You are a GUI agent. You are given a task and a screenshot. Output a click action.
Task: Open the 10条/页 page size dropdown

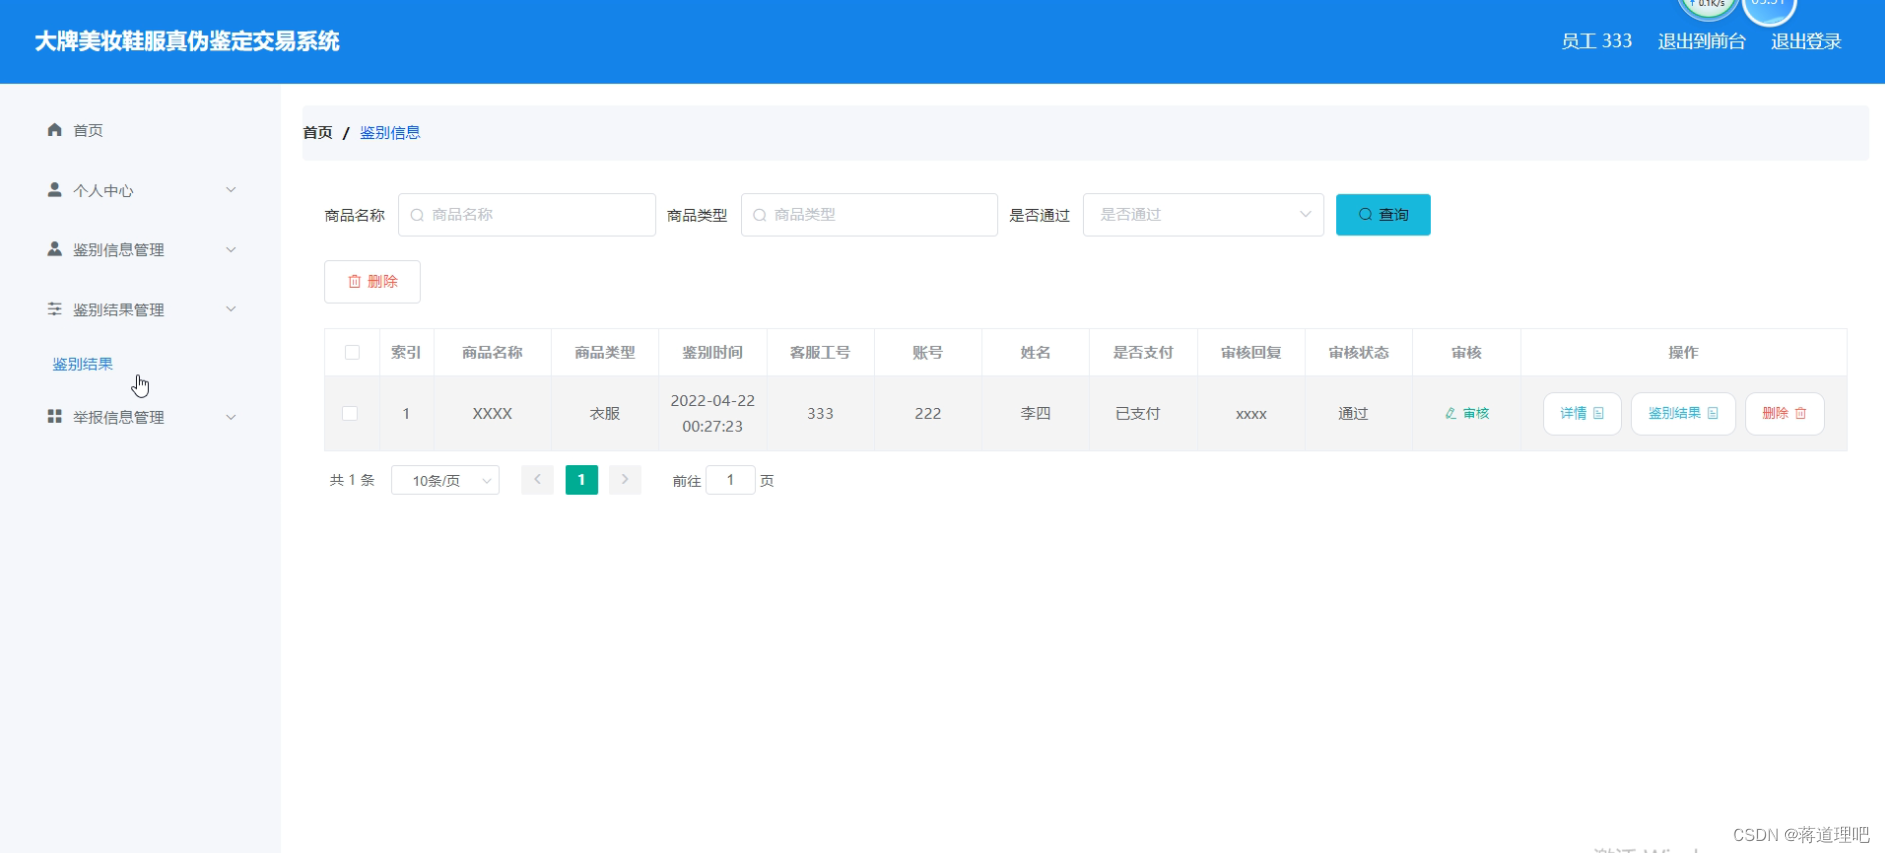[x=445, y=480]
